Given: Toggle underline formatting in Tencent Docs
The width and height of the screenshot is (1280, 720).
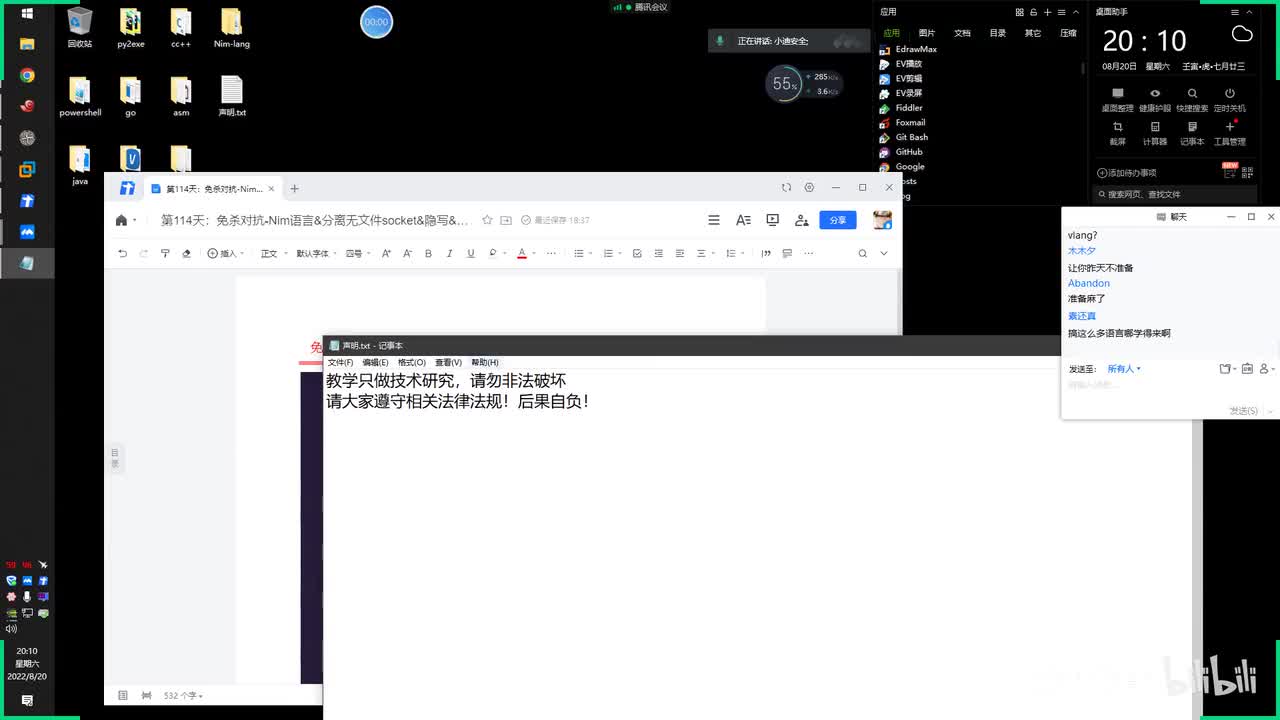Looking at the screenshot, I should (x=470, y=254).
